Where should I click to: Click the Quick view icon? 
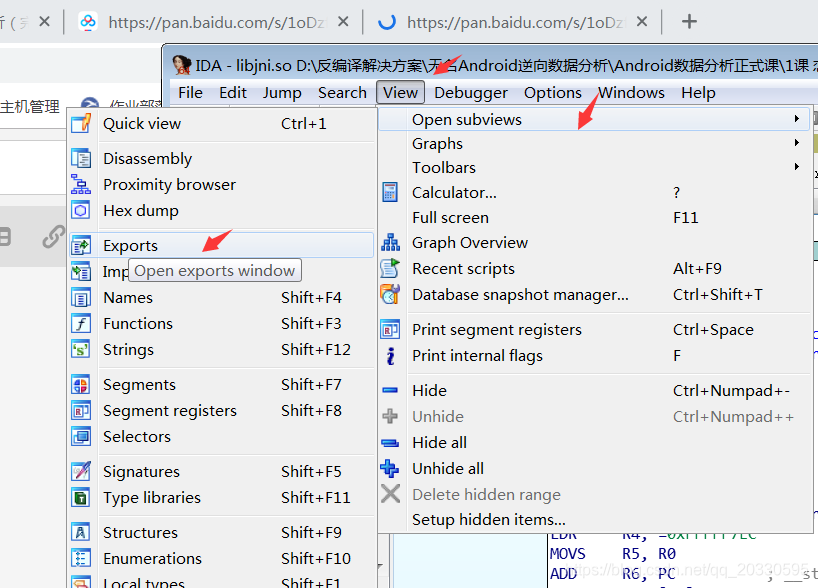pos(81,124)
